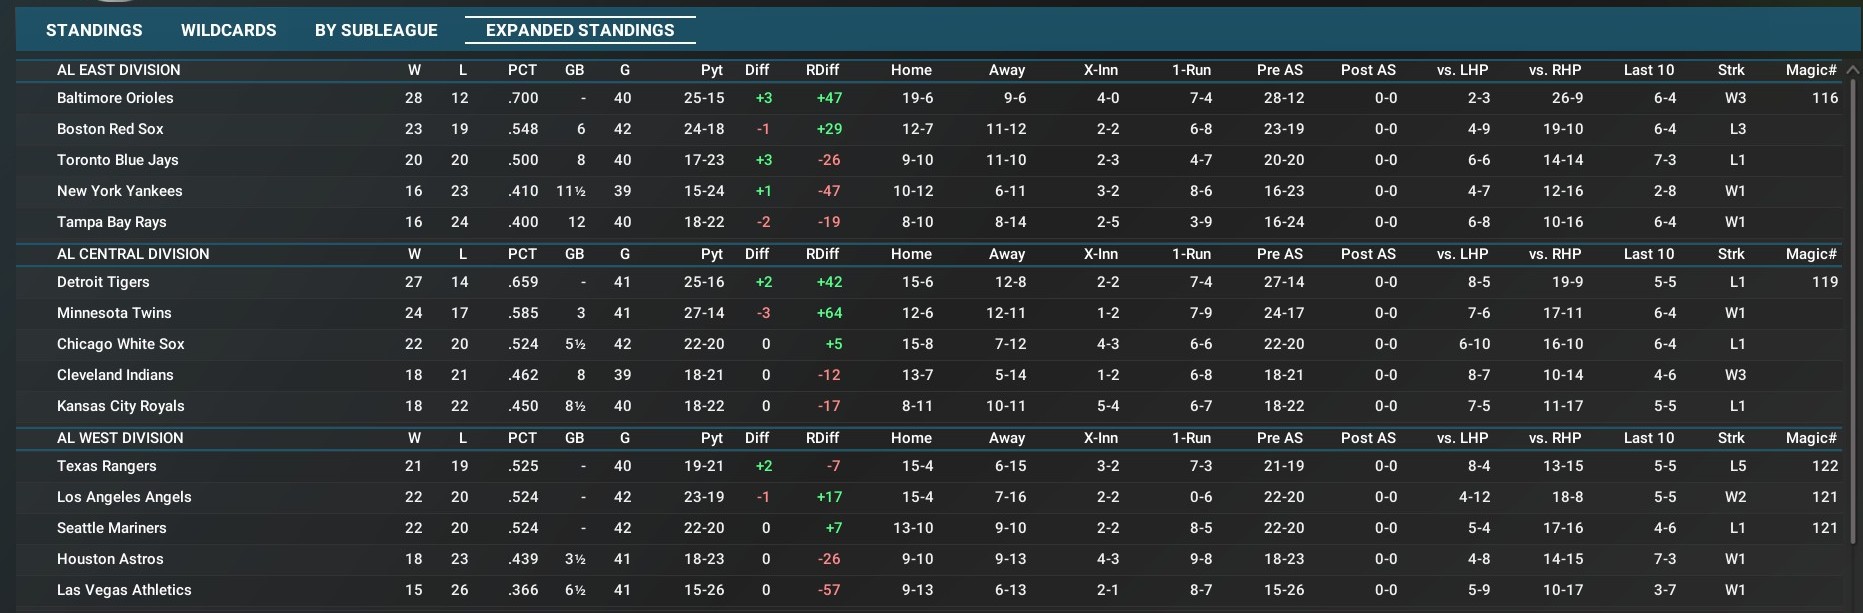Click AL West Last 10 column header
The height and width of the screenshot is (613, 1863).
pyautogui.click(x=1648, y=438)
